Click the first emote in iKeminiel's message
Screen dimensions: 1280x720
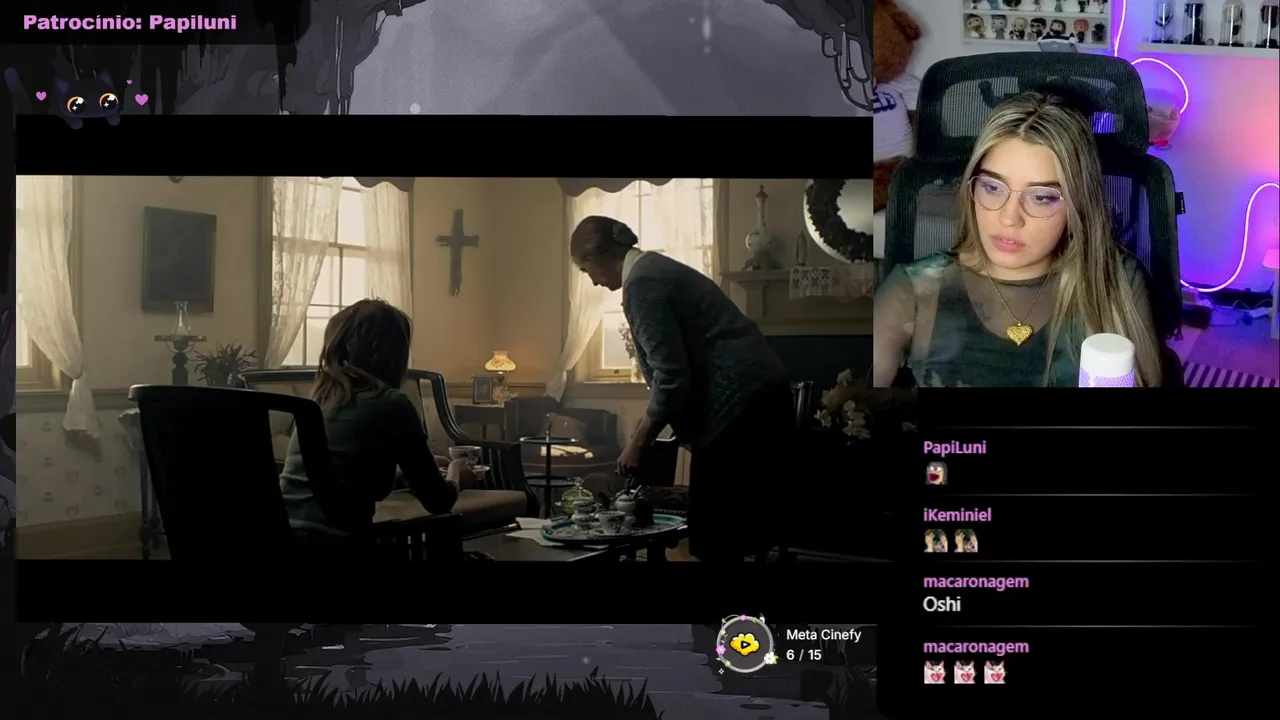(x=935, y=541)
